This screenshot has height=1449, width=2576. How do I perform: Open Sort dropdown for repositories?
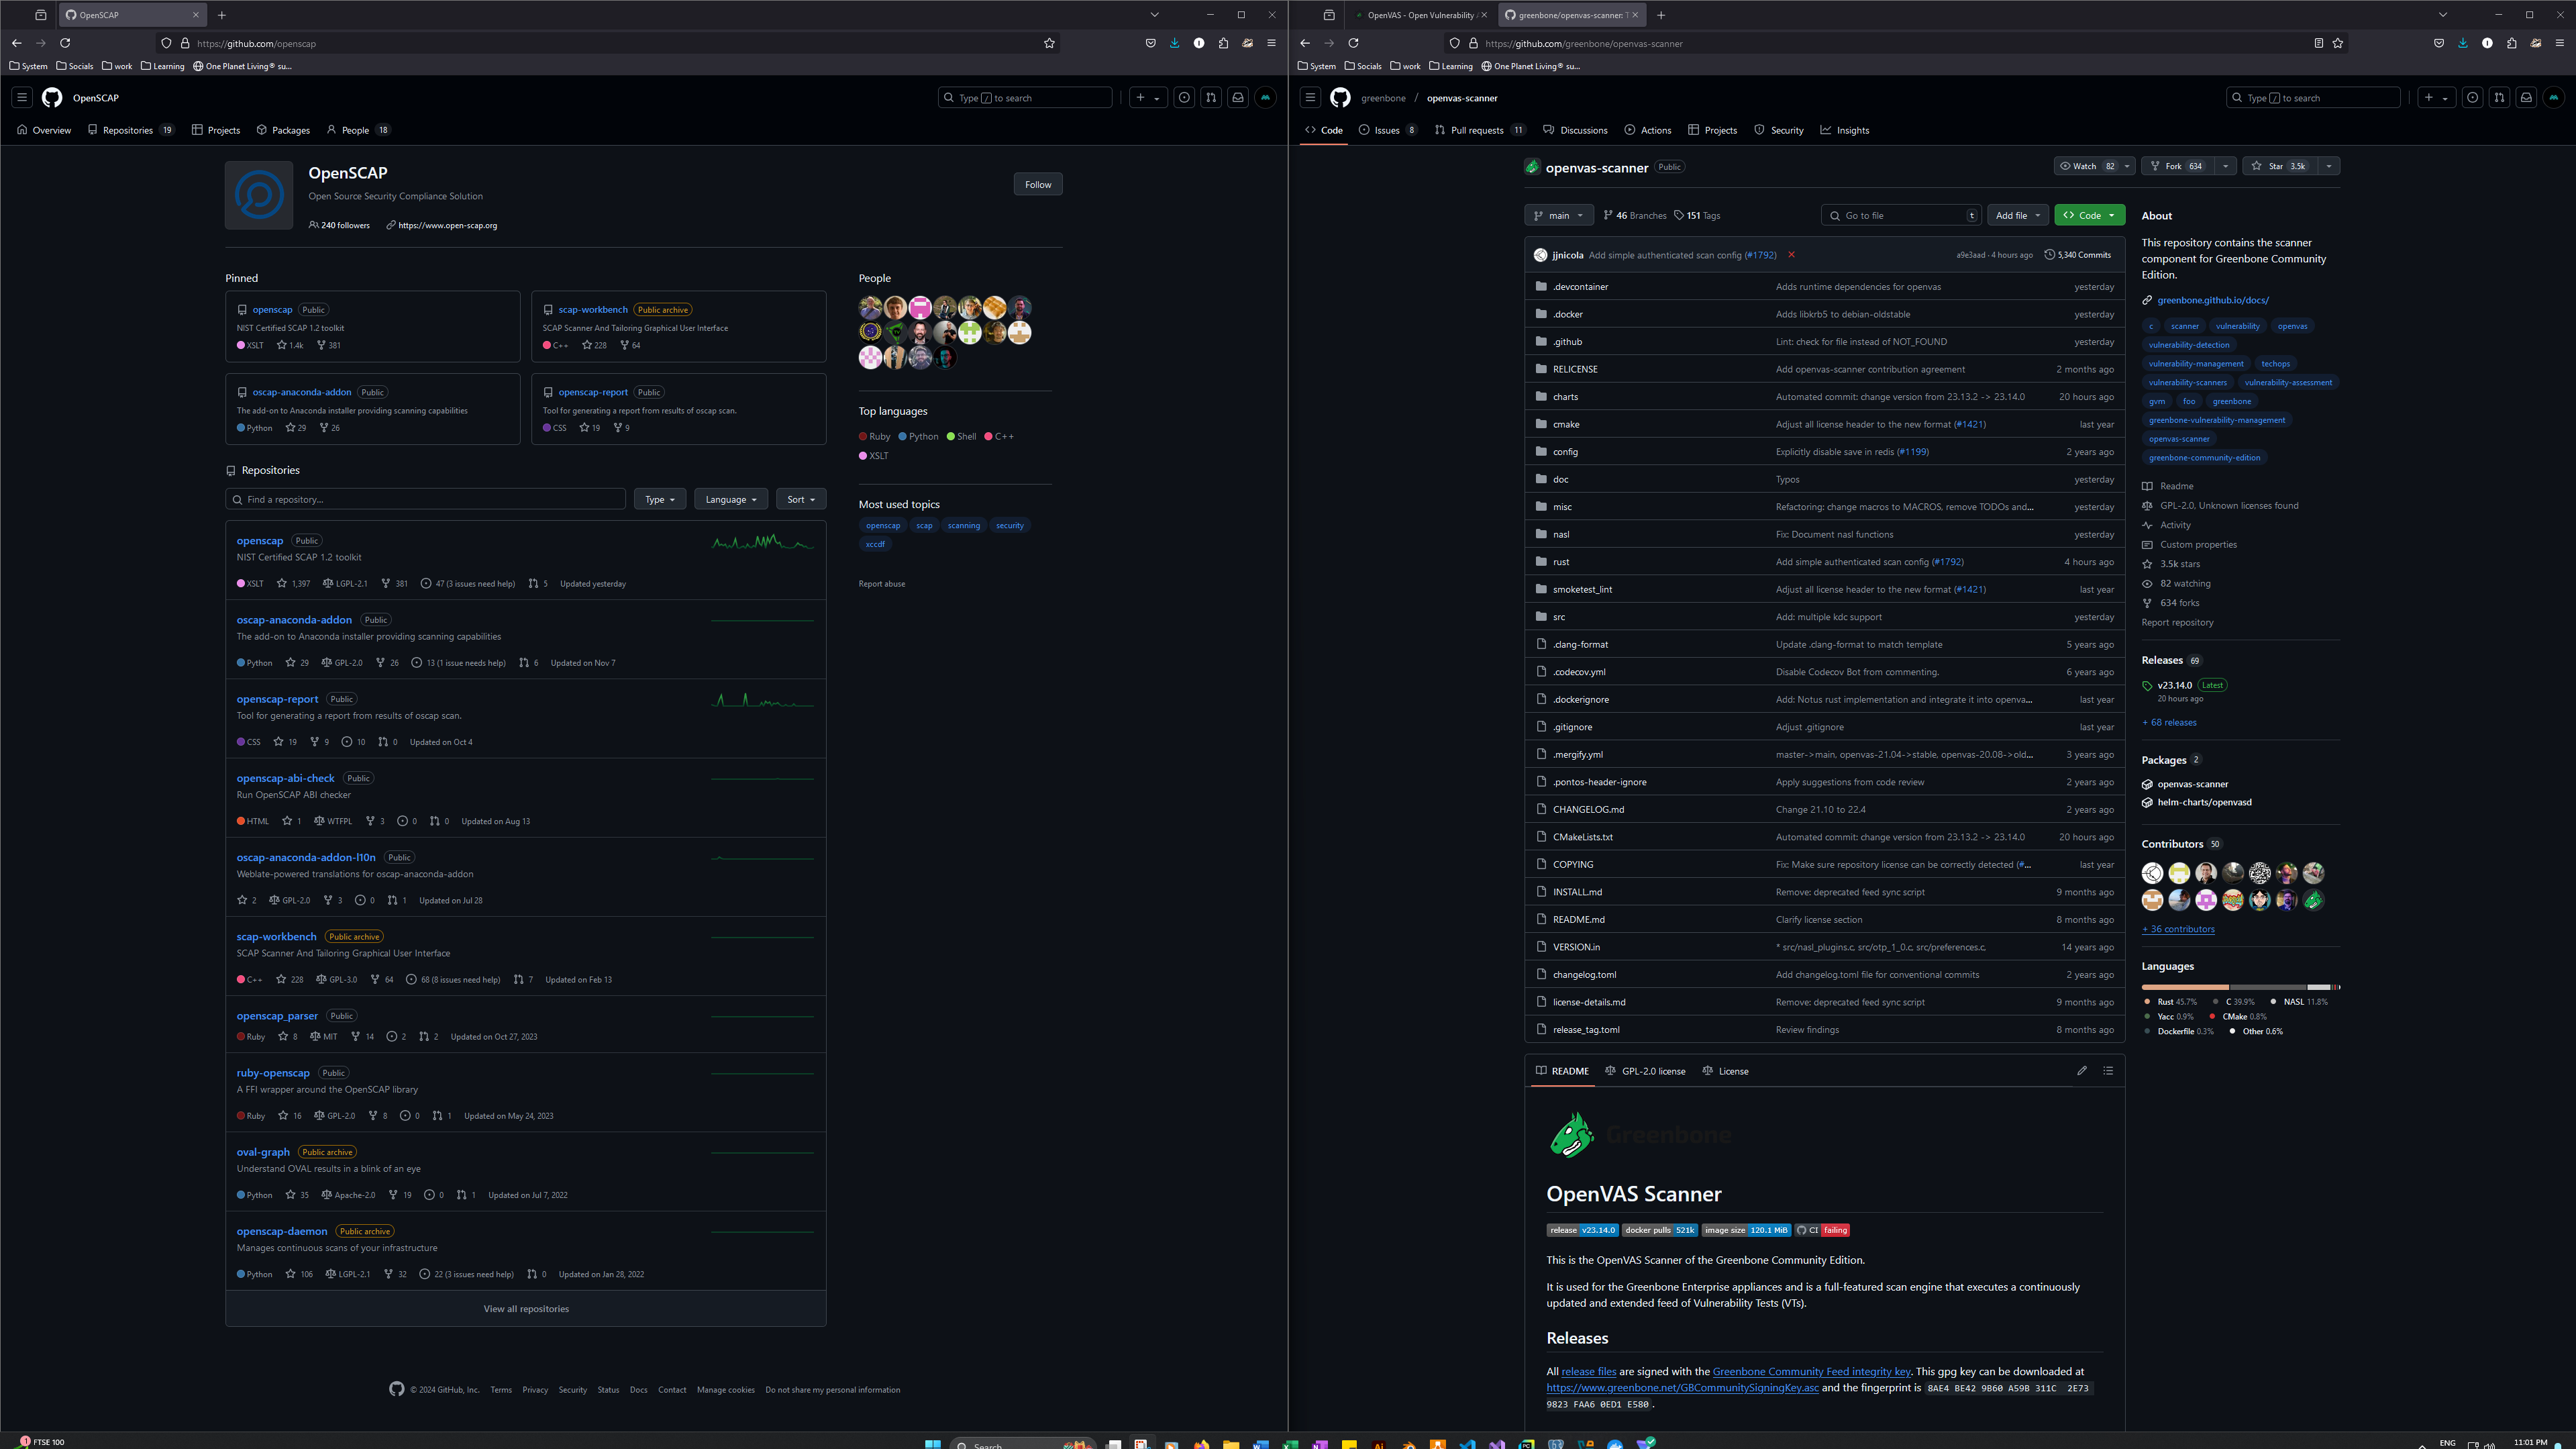coord(801,499)
